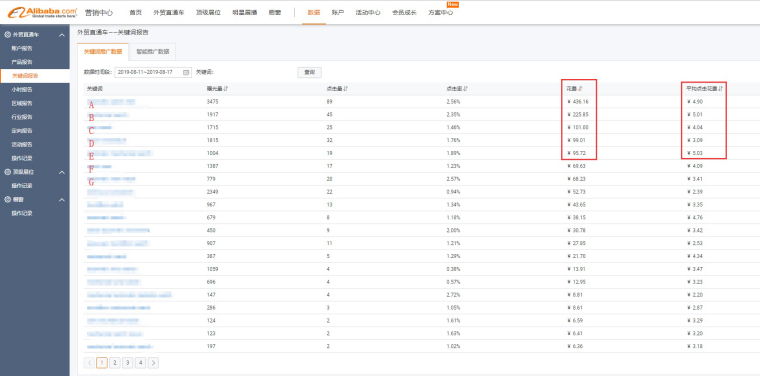Toggle the 花费 column sort arrow
760x376 pixels.
(581, 89)
